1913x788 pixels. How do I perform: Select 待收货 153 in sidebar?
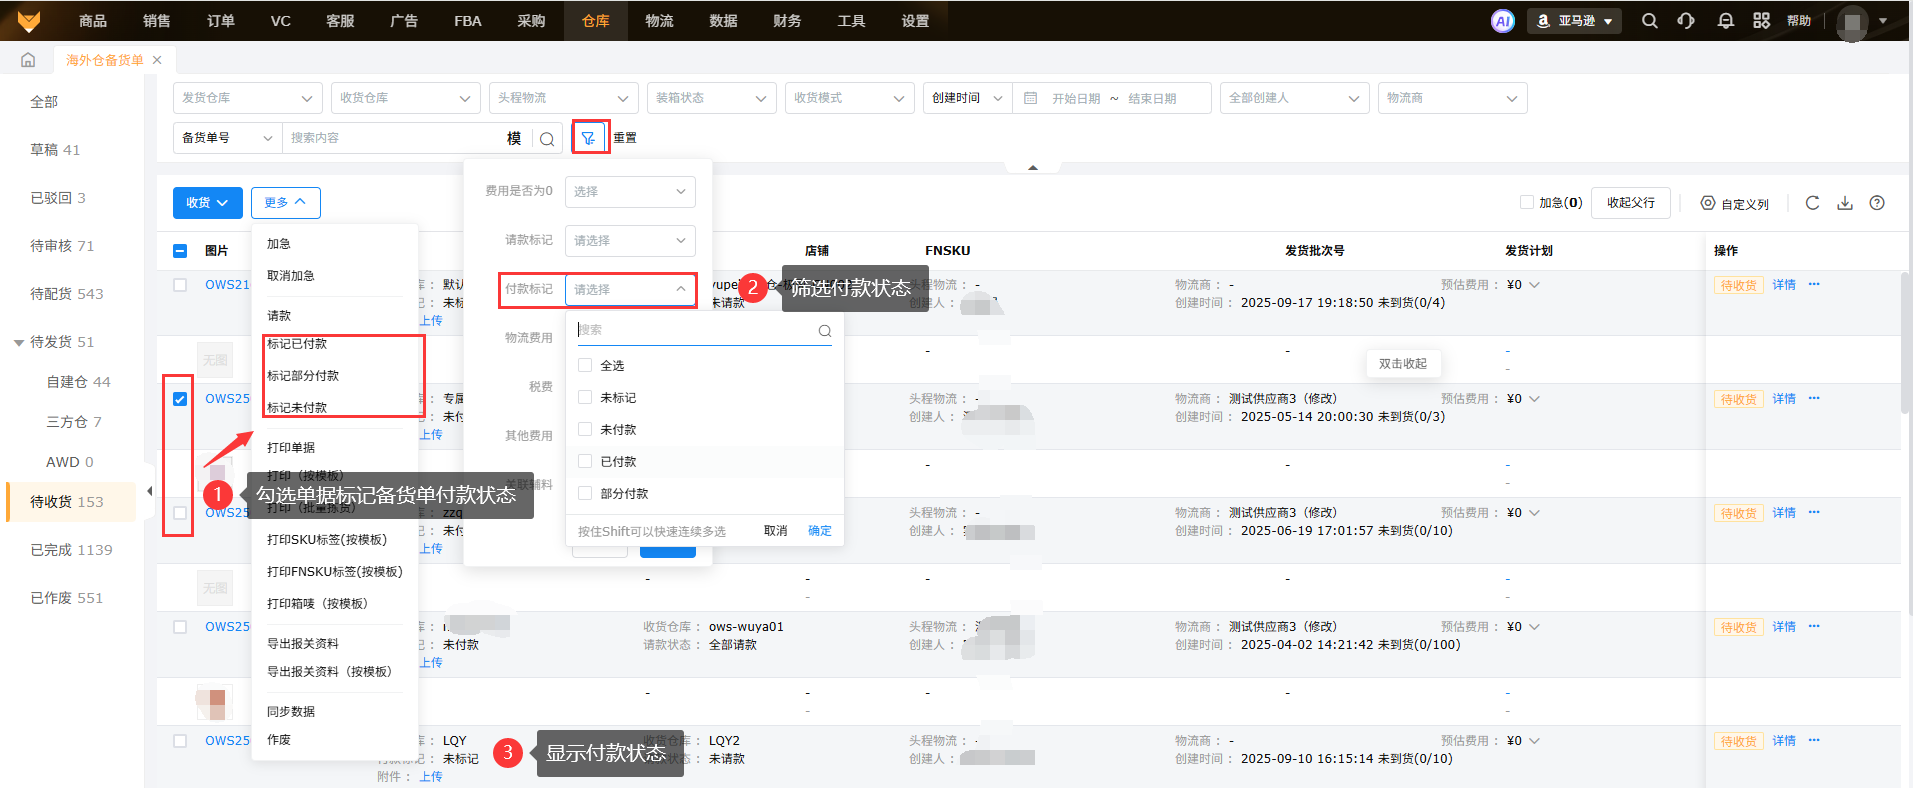click(67, 502)
